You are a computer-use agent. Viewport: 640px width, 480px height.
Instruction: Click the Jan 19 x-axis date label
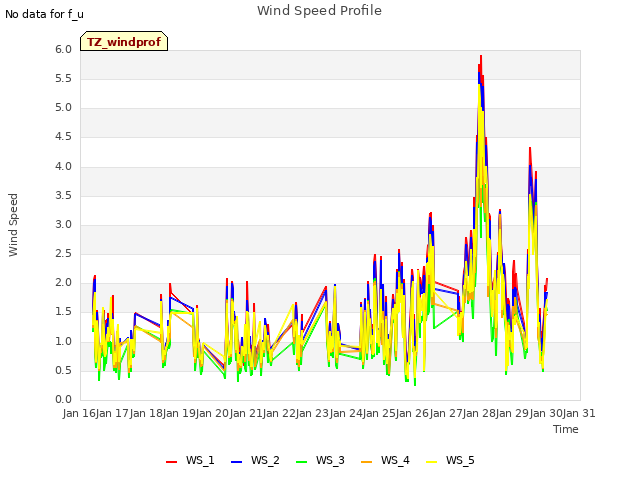pos(179,413)
